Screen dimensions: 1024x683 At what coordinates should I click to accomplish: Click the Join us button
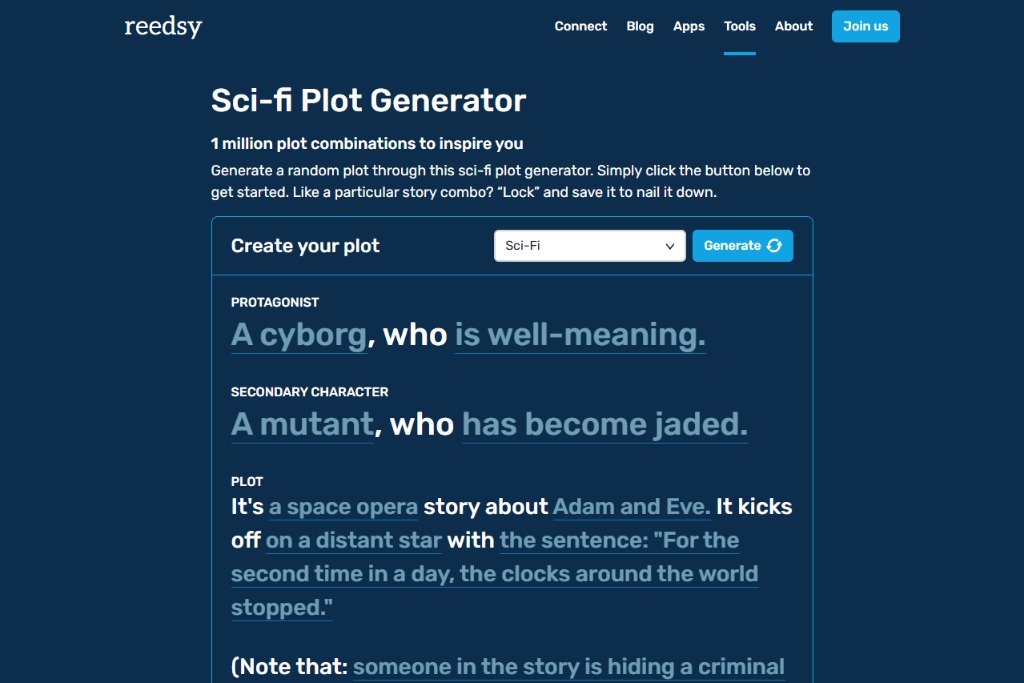click(x=865, y=26)
